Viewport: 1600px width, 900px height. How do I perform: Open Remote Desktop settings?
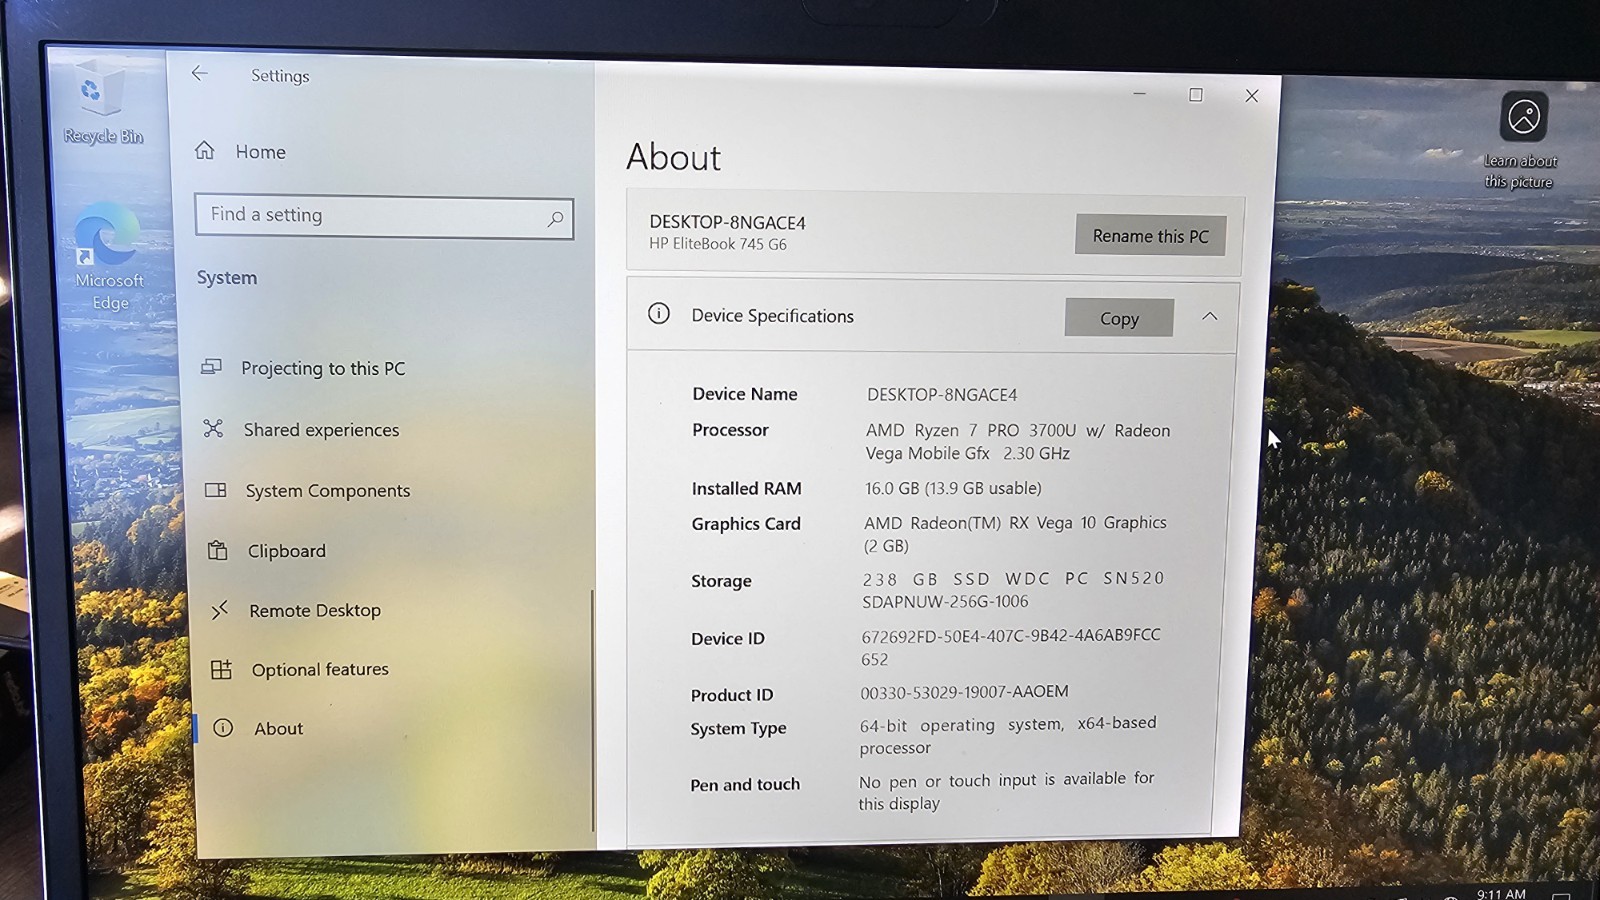[x=315, y=610]
